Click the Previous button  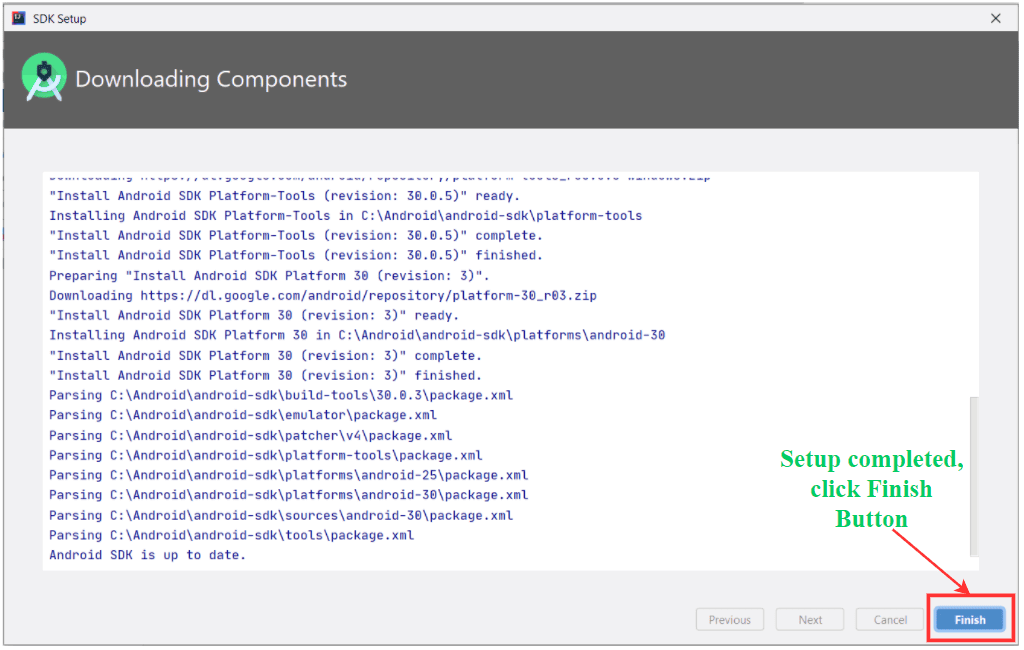tap(729, 619)
